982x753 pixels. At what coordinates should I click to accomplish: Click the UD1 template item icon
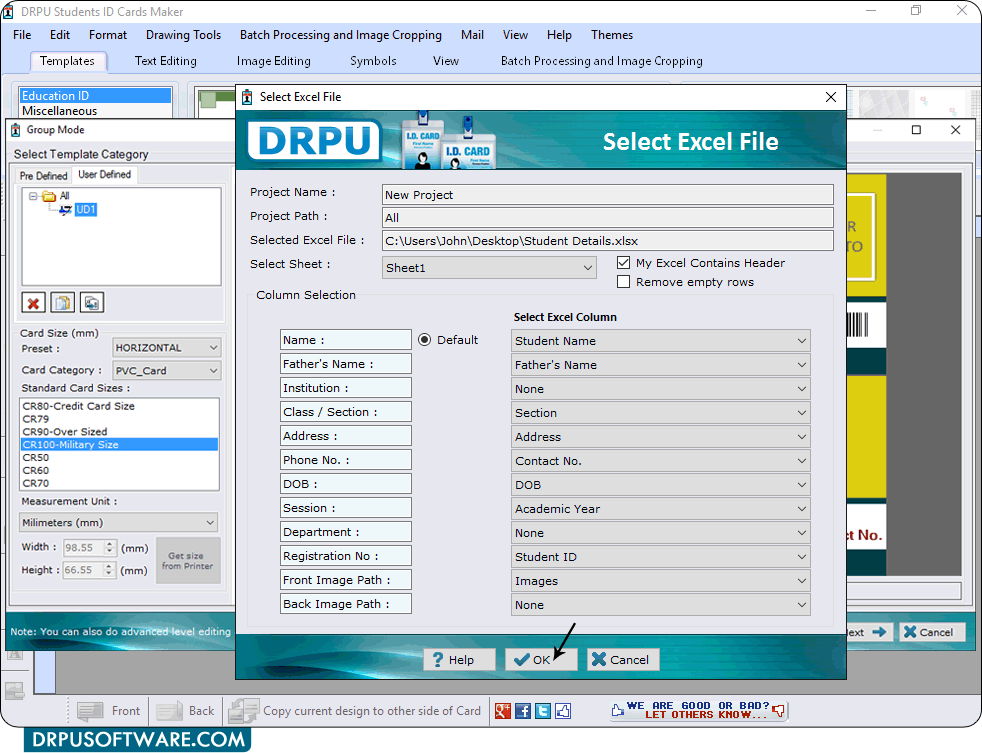point(65,210)
